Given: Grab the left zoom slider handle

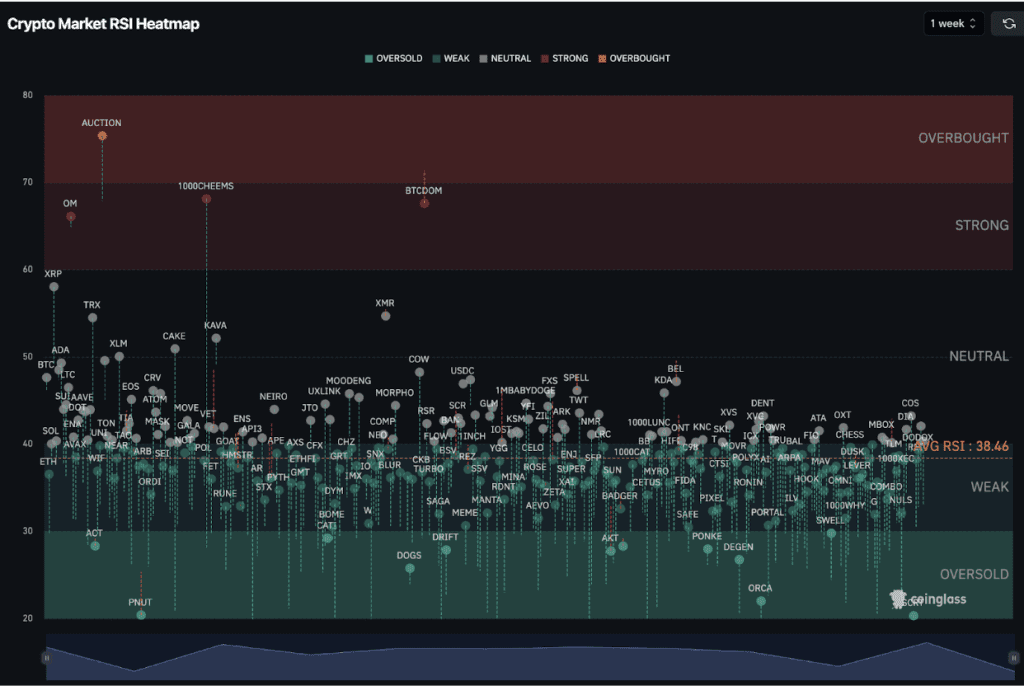Looking at the screenshot, I should click(x=46, y=658).
